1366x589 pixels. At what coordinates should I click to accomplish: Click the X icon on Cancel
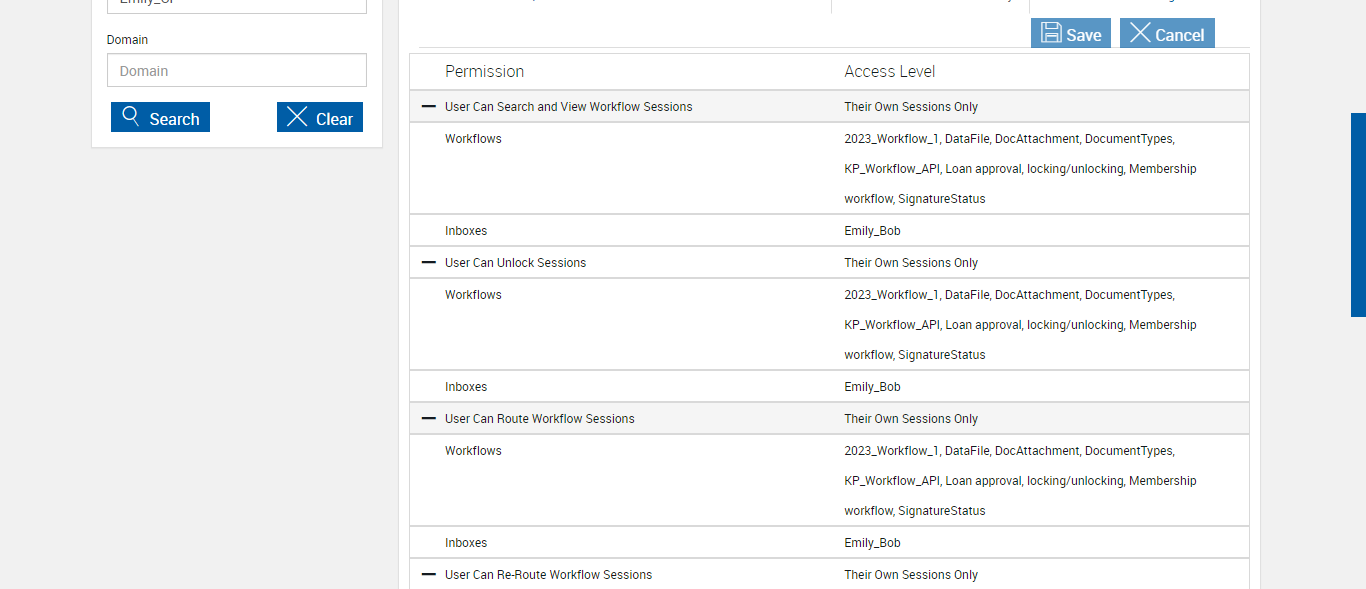1140,33
